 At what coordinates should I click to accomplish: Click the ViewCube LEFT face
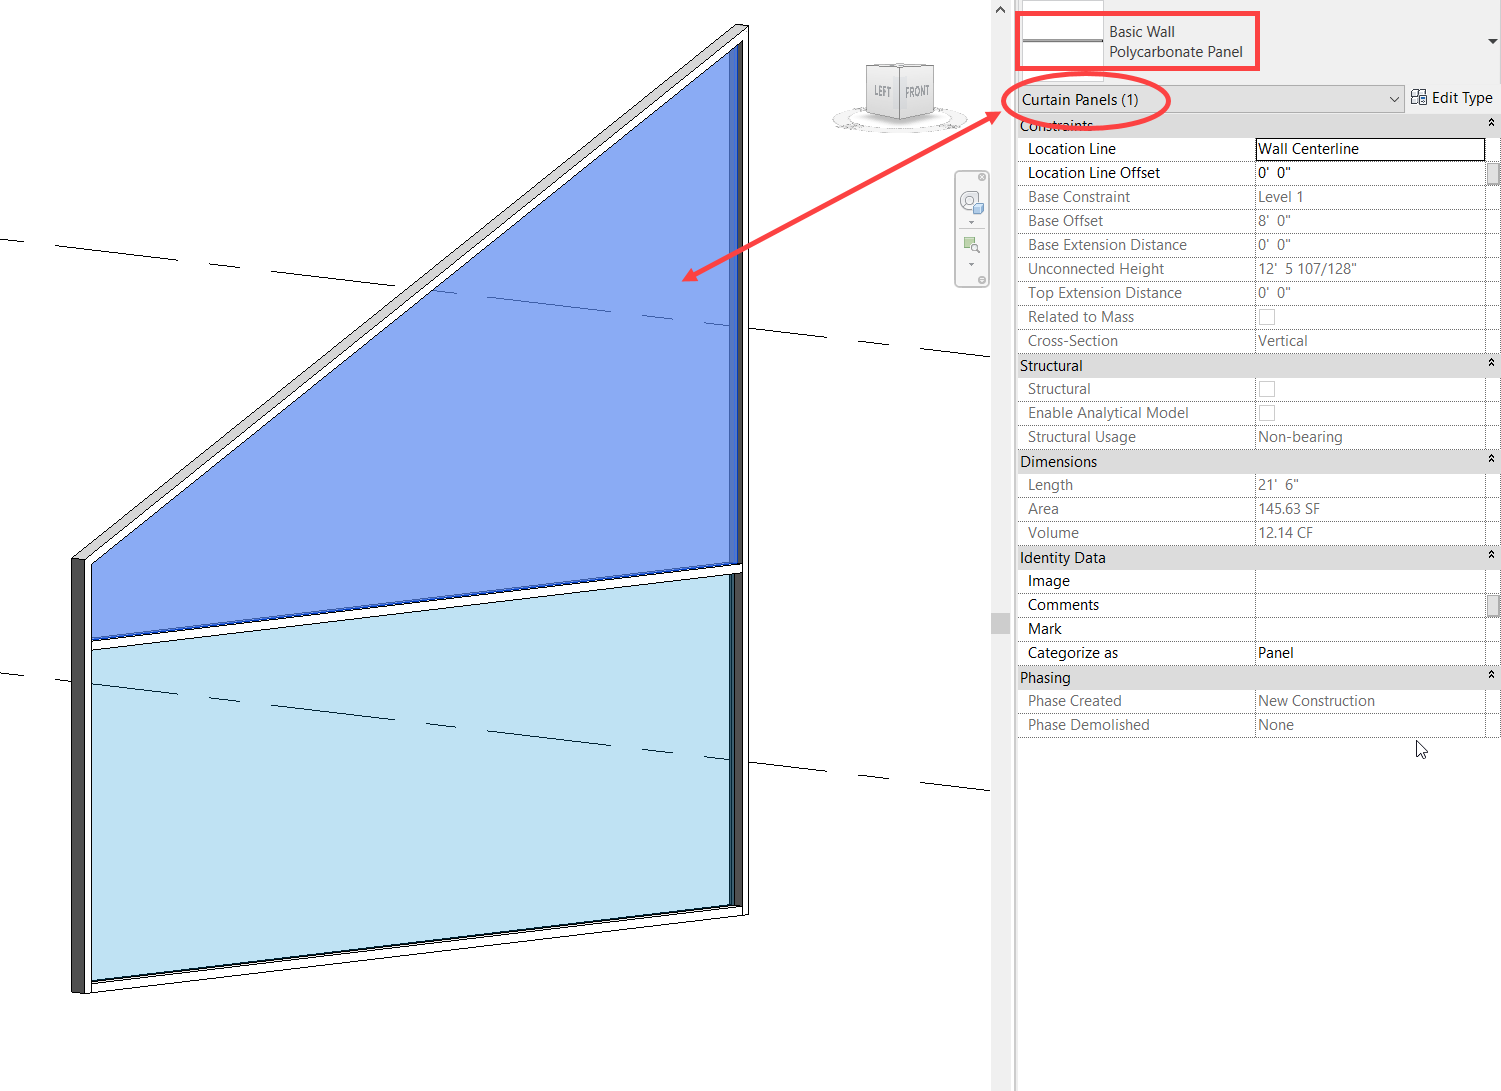click(x=880, y=89)
